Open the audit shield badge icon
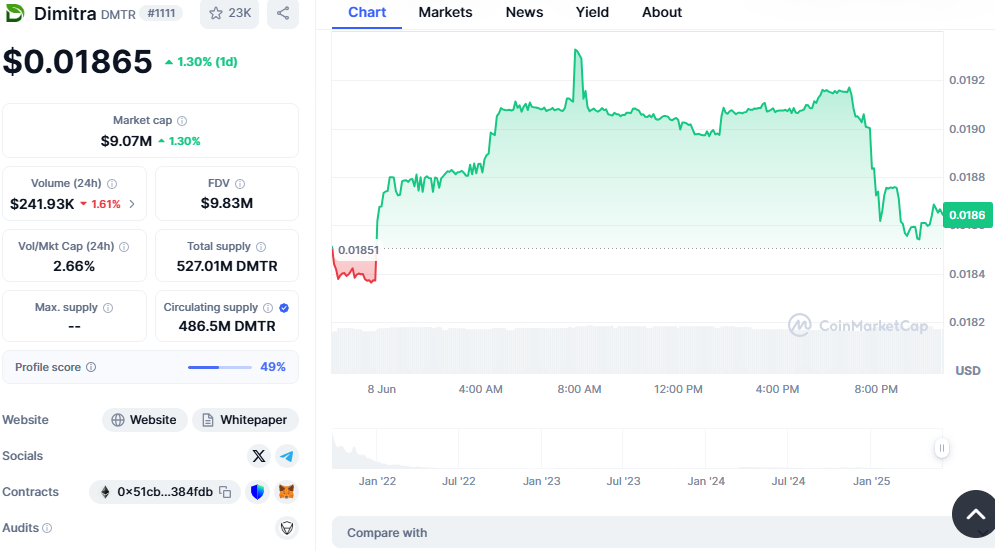 tap(287, 528)
